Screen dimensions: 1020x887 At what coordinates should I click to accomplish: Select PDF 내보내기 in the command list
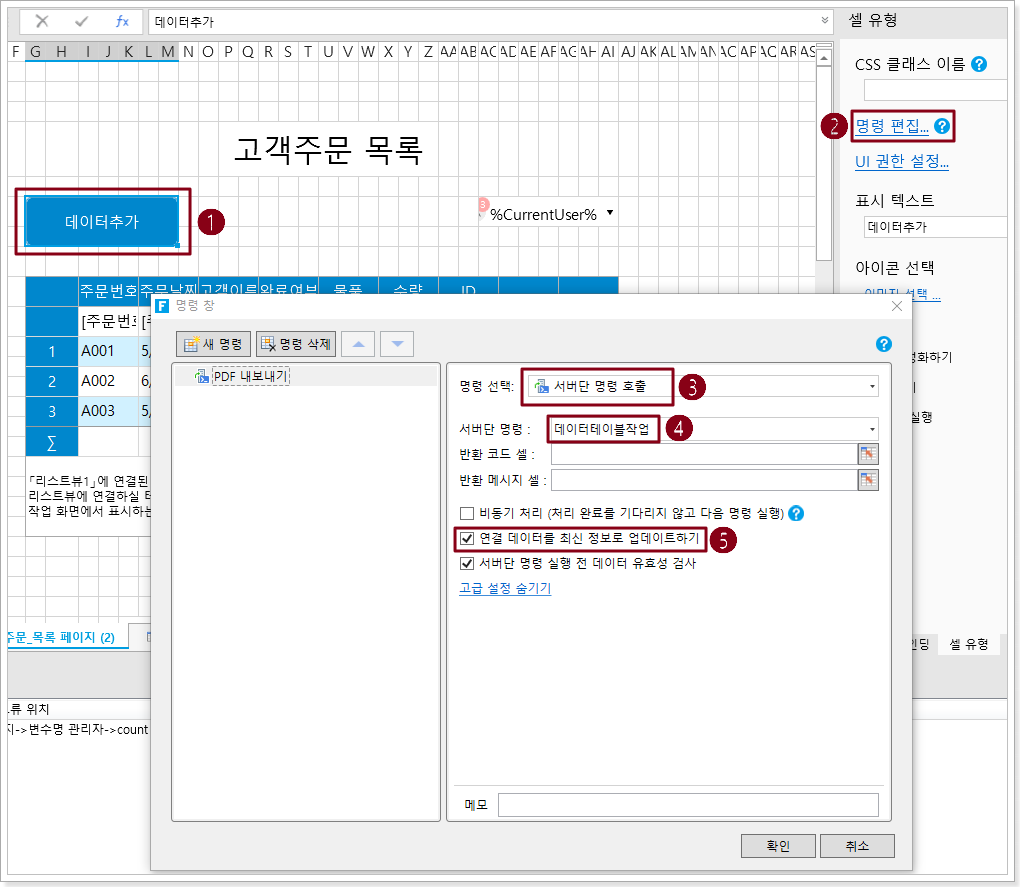[250, 376]
